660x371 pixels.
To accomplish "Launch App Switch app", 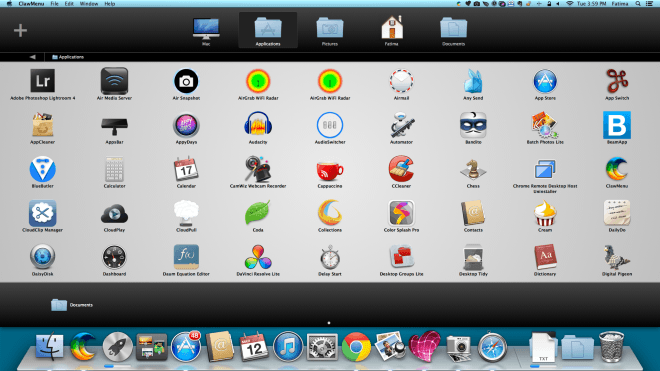I will (617, 81).
